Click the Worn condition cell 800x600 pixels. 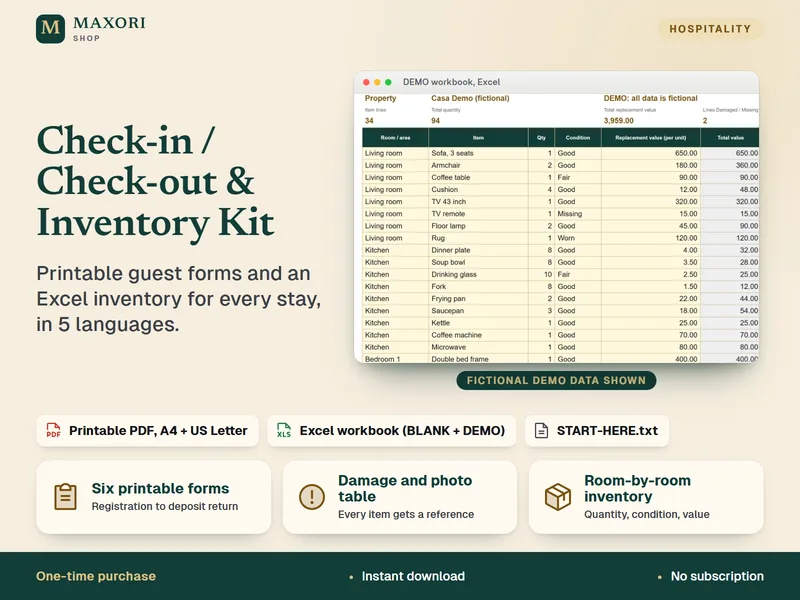point(578,238)
